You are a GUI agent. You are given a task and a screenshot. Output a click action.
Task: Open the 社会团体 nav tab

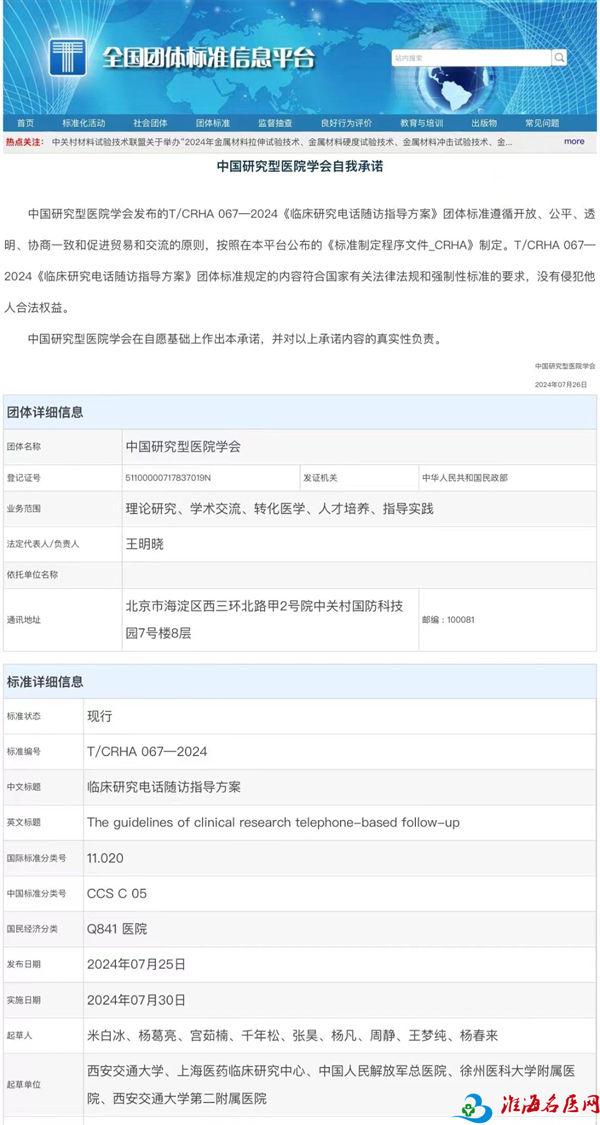pyautogui.click(x=150, y=123)
